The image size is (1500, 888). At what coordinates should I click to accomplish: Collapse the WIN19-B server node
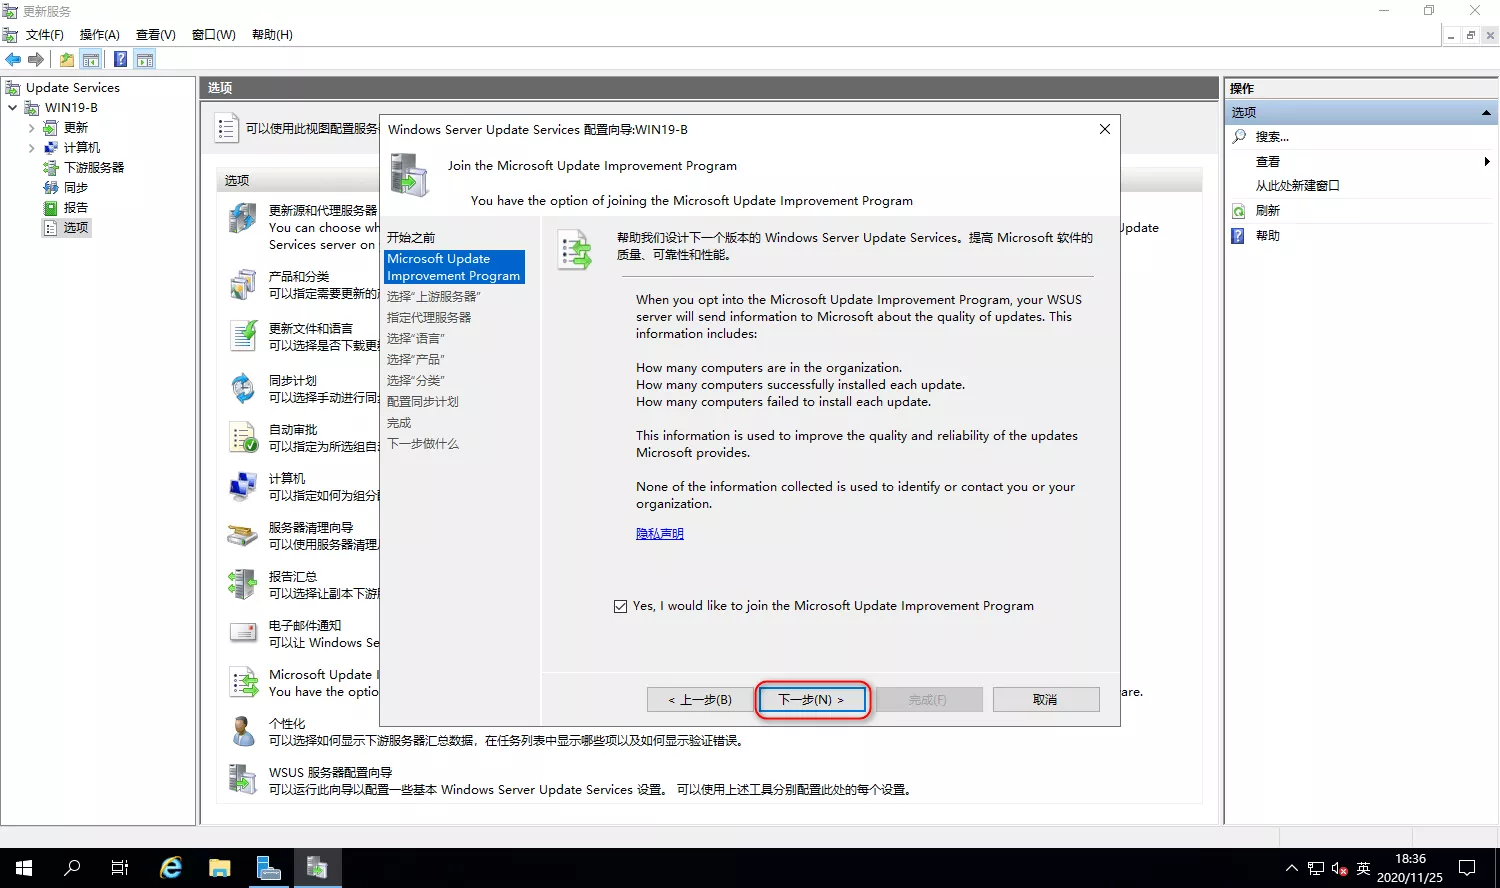(x=13, y=108)
